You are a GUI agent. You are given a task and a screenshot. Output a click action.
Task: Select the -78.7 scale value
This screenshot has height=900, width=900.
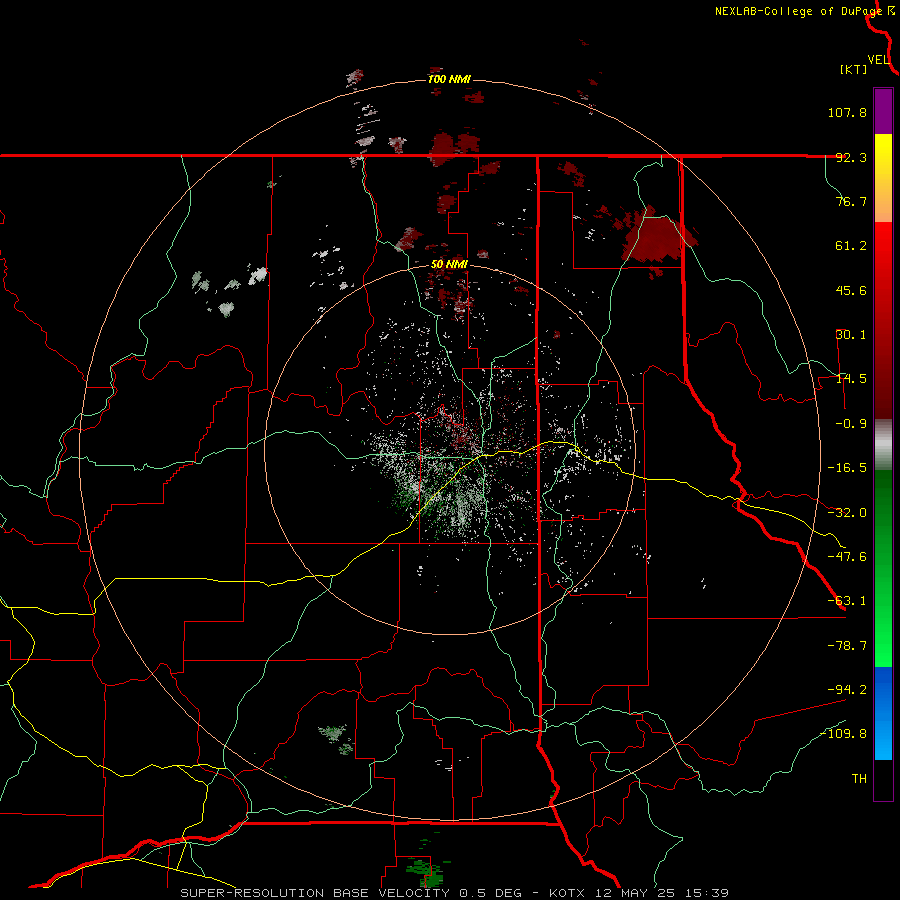847,646
